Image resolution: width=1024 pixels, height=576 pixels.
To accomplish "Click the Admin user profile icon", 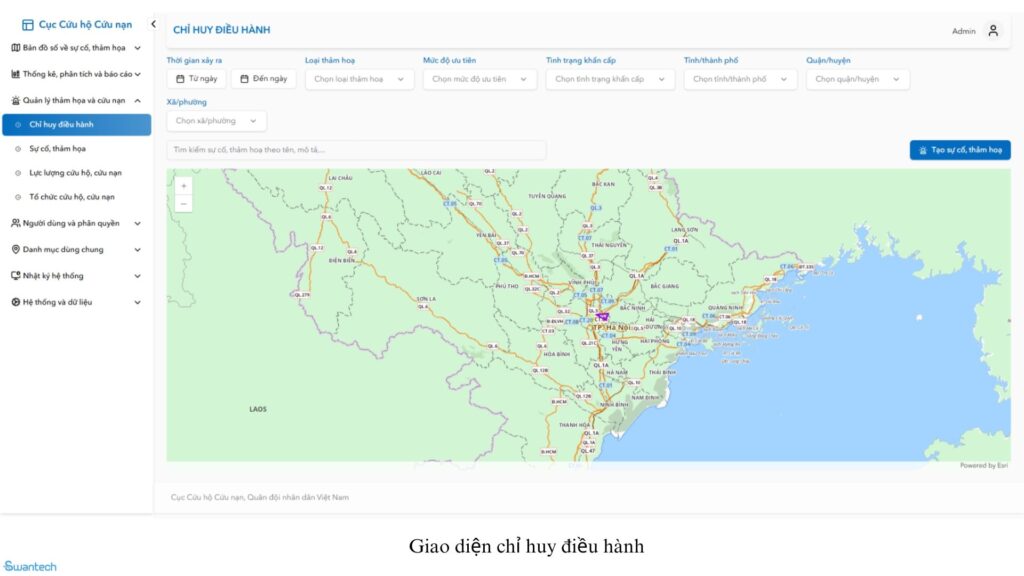I will click(992, 31).
